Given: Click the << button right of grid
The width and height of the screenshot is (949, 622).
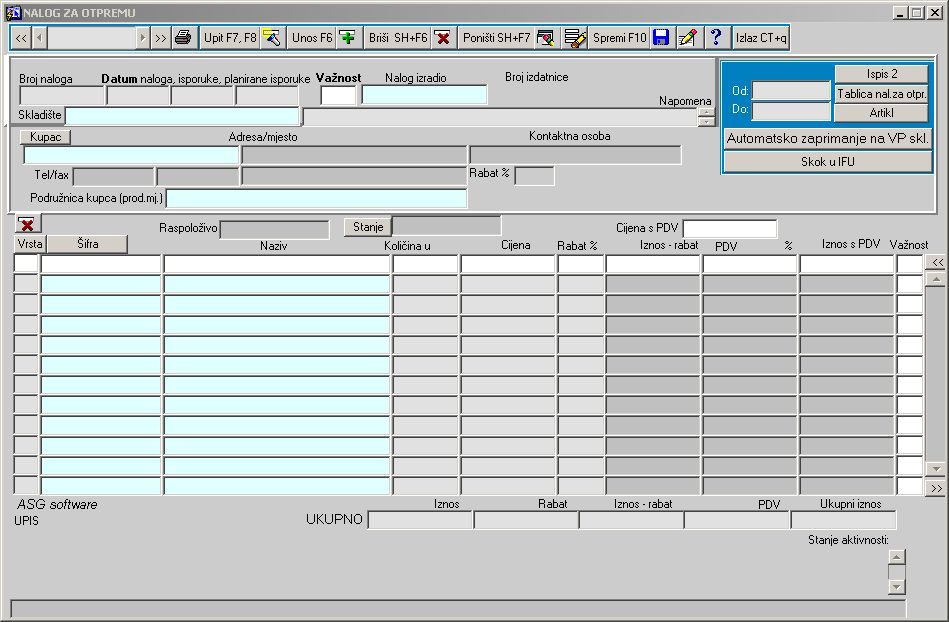Looking at the screenshot, I should click(937, 263).
